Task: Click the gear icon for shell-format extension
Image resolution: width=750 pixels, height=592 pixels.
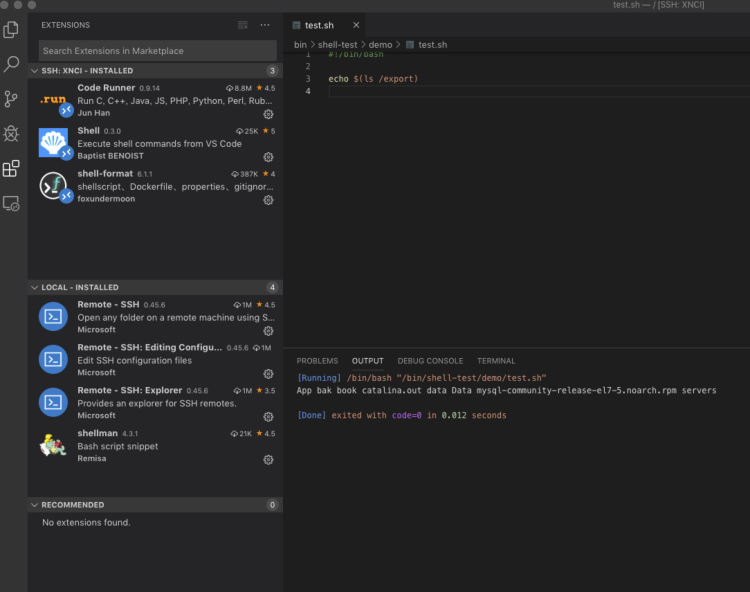Action: click(268, 200)
